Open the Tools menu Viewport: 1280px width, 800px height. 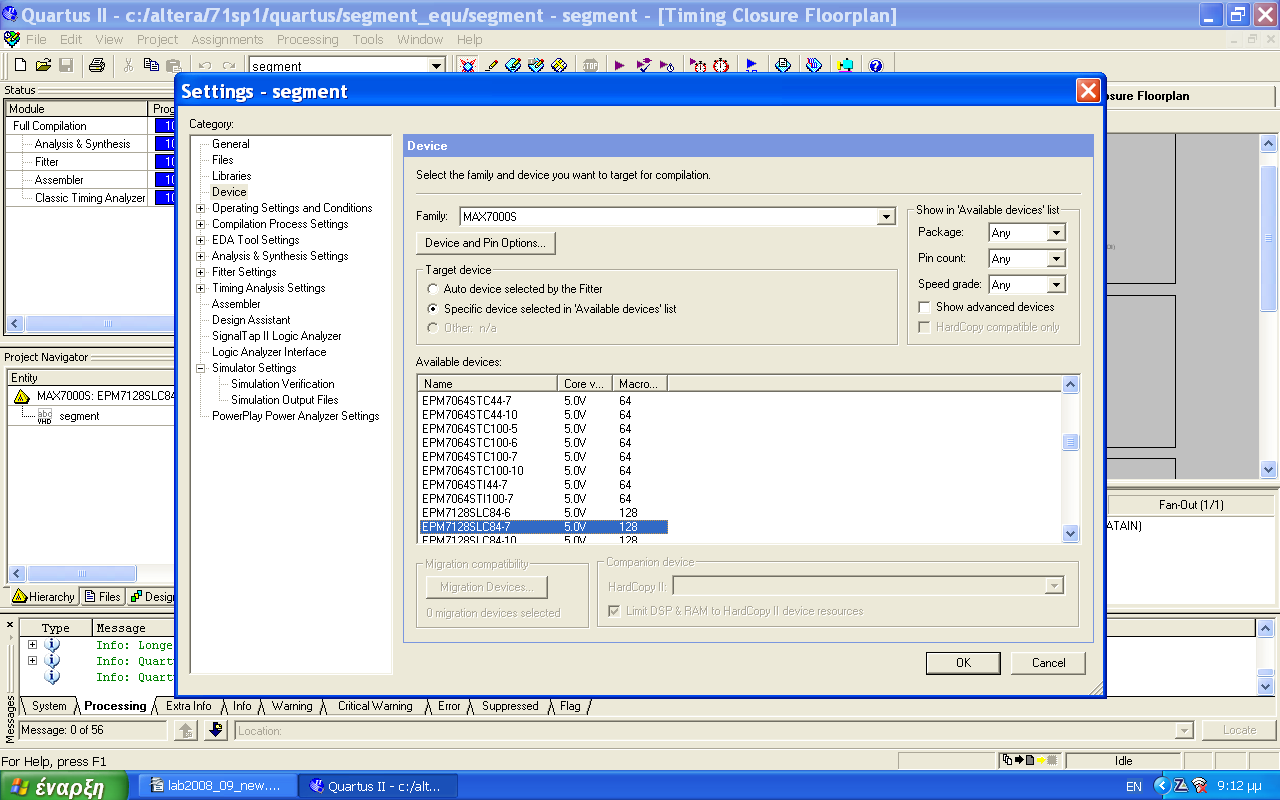(x=368, y=40)
